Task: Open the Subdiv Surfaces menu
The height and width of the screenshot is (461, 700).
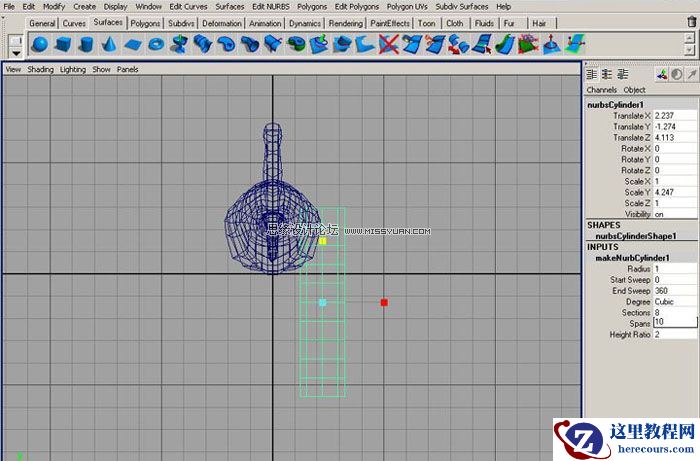Action: click(x=462, y=6)
